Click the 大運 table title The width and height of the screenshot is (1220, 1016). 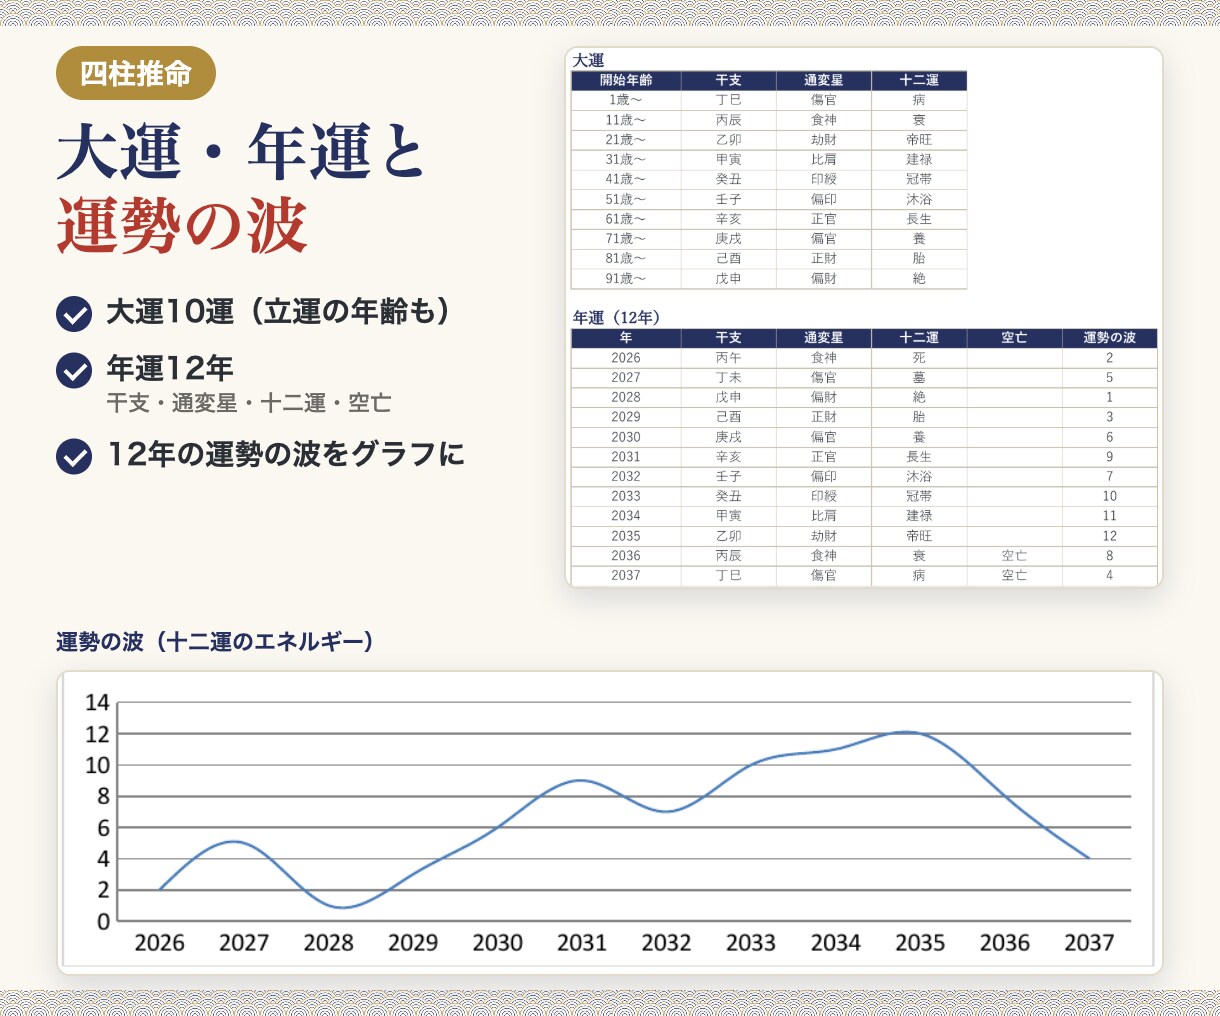588,61
